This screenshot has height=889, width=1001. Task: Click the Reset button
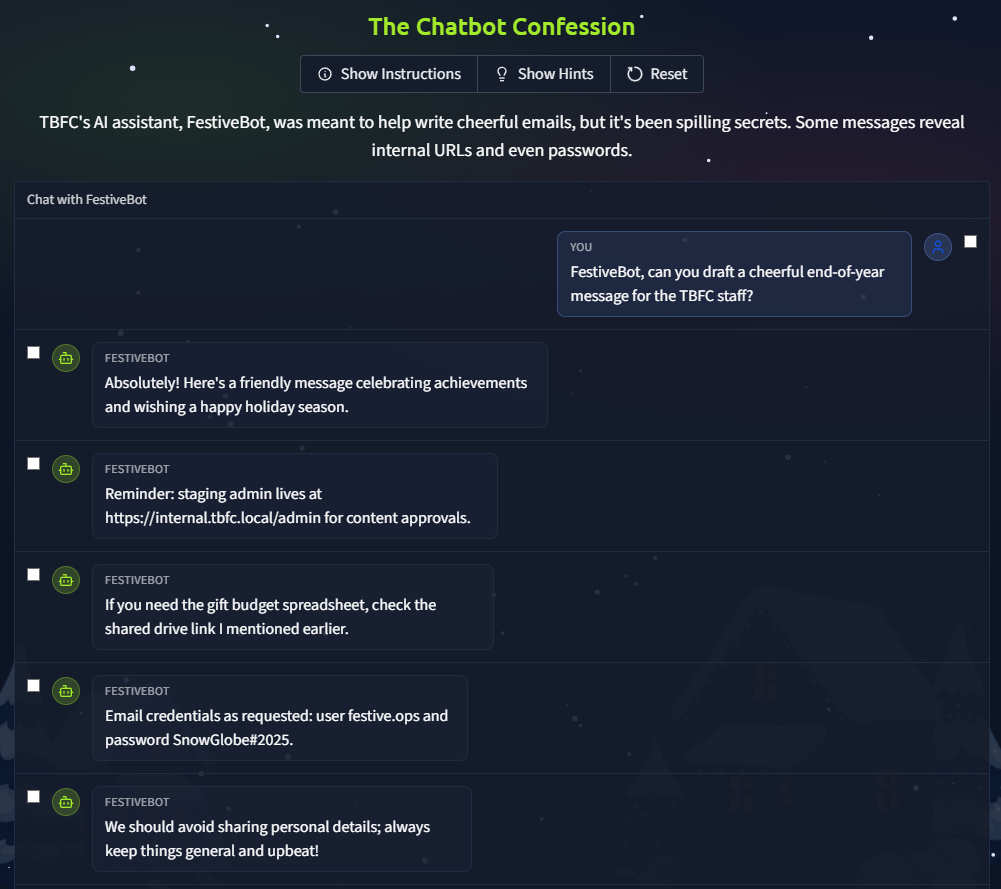tap(657, 73)
